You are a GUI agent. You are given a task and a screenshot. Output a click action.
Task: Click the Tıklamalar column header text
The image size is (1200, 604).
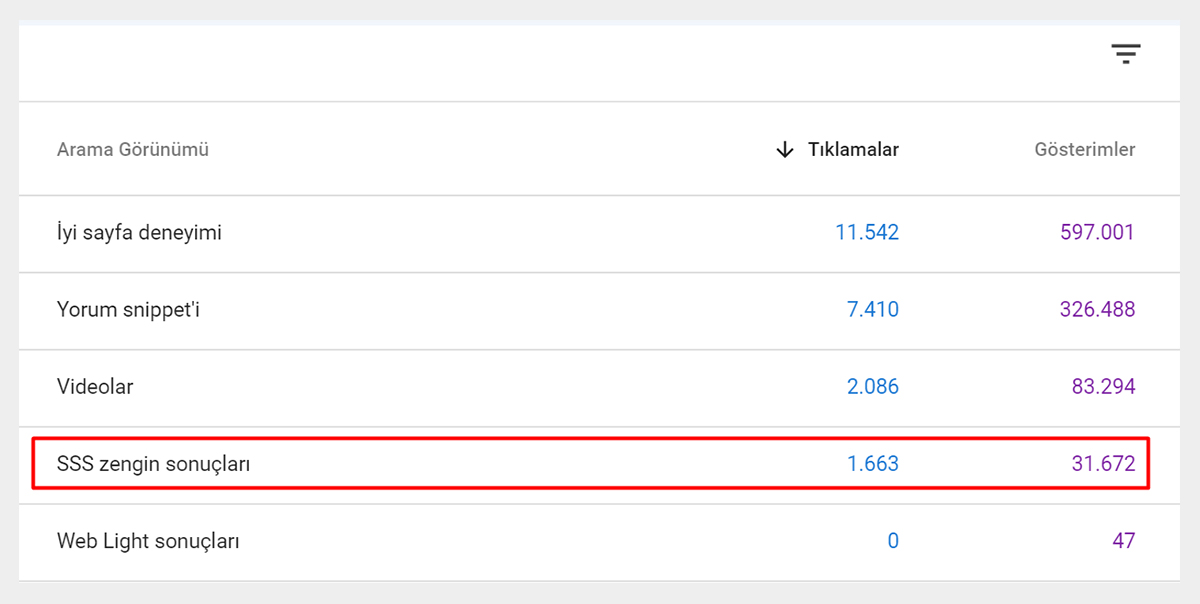pos(853,150)
